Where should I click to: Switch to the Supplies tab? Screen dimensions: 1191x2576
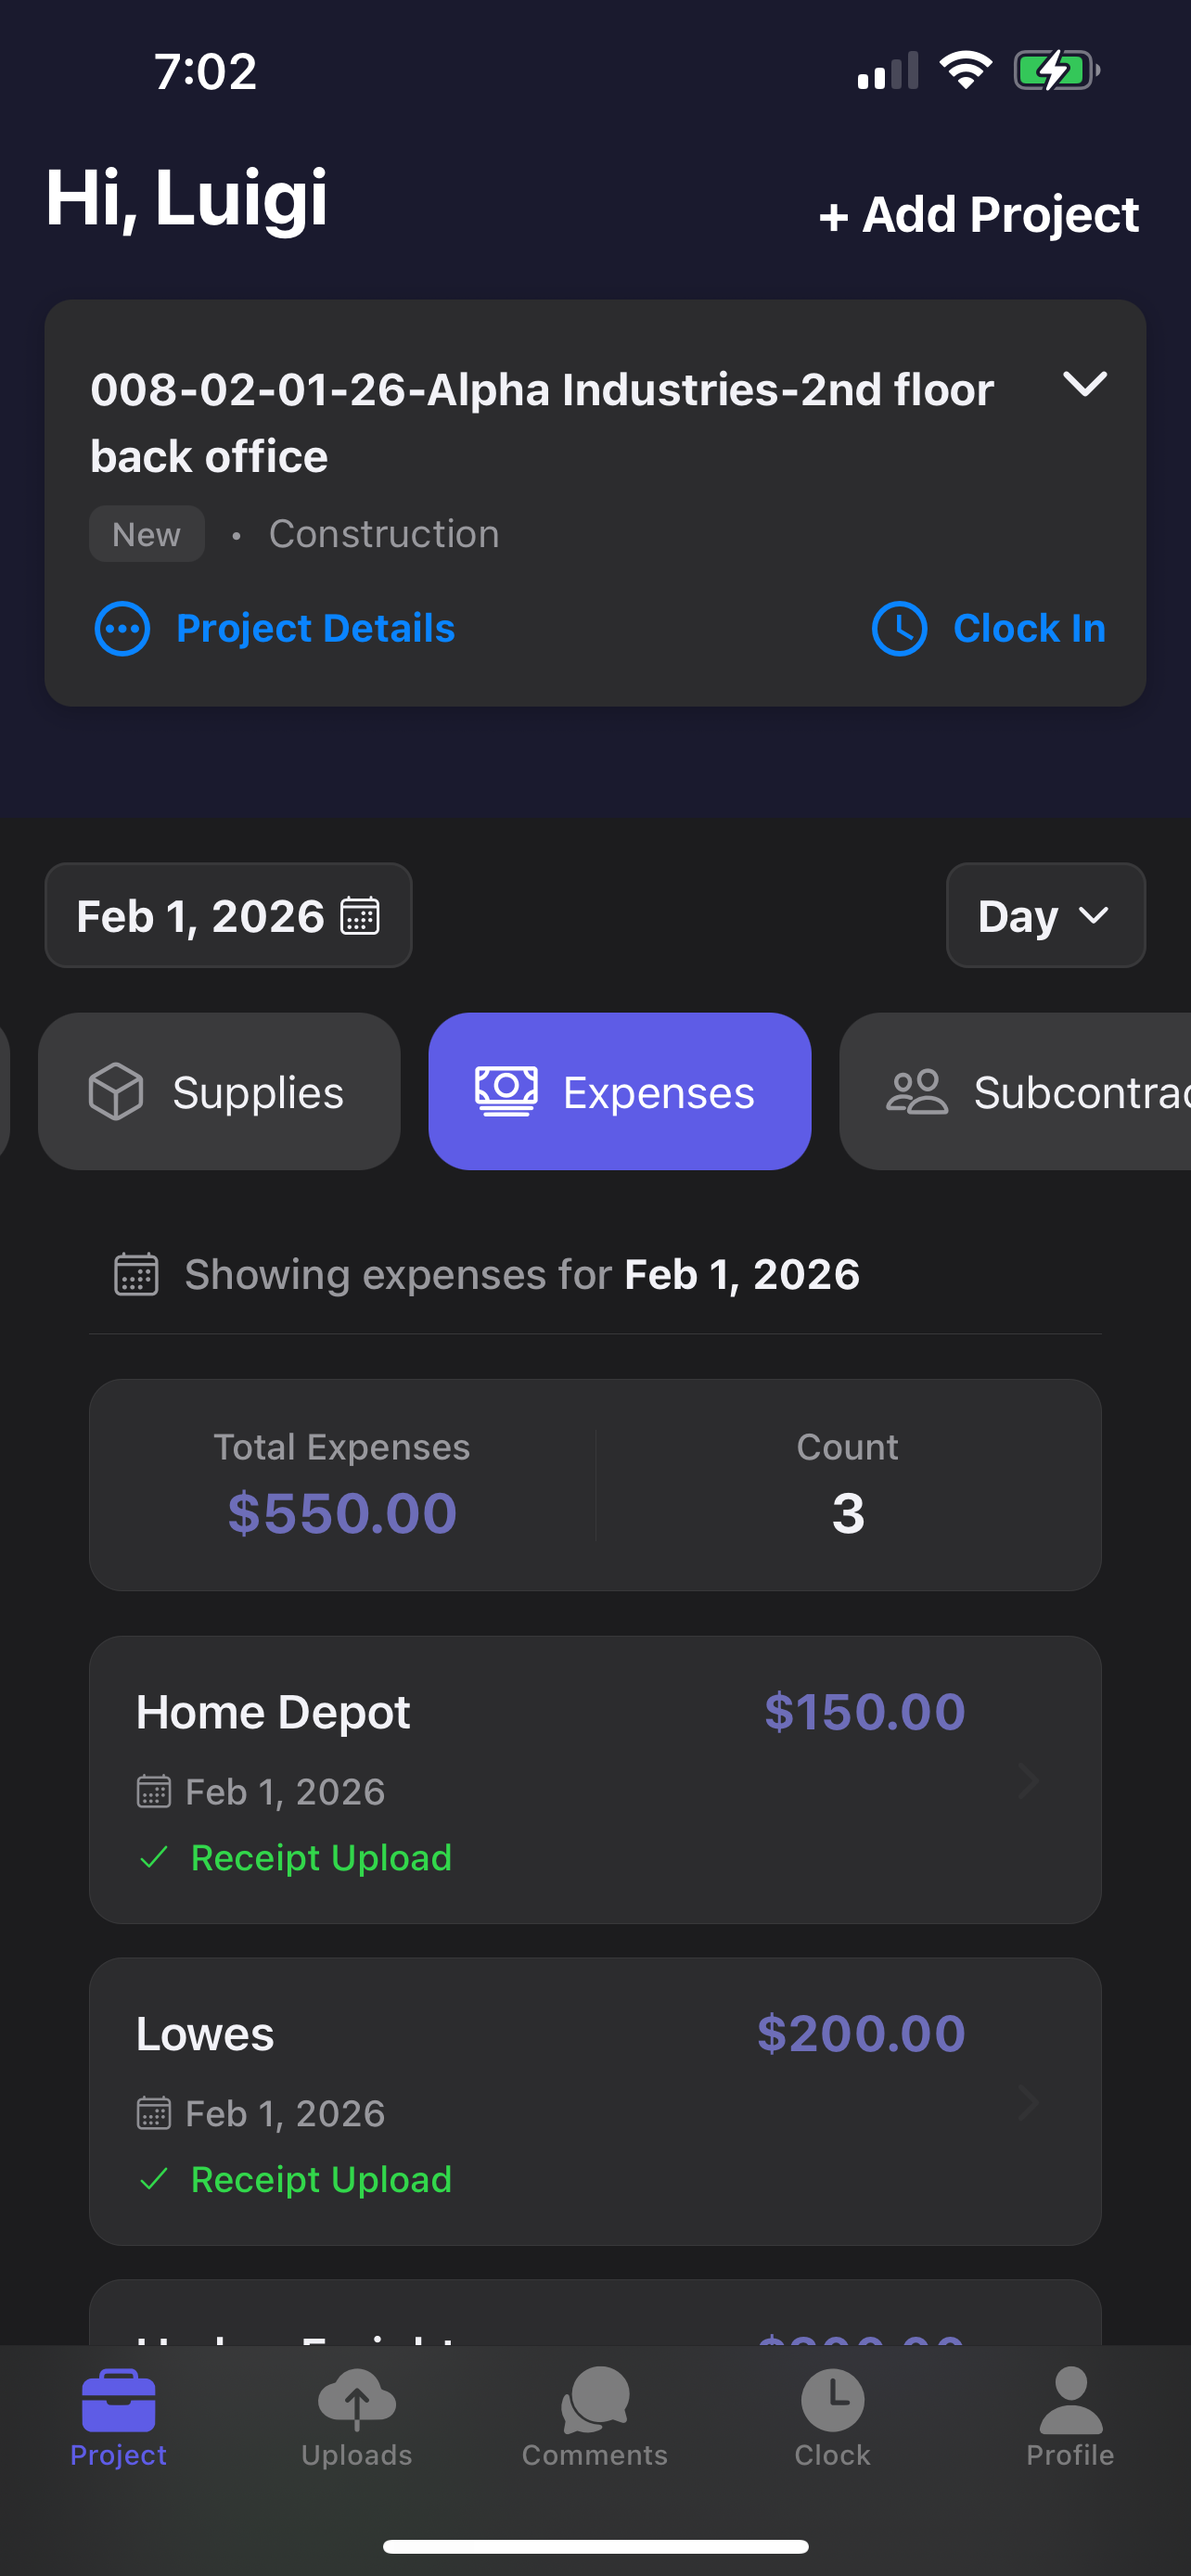point(219,1092)
